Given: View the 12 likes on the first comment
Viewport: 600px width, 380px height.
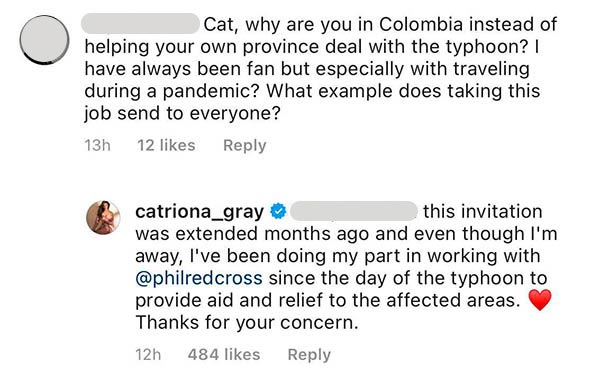Looking at the screenshot, I should (166, 145).
